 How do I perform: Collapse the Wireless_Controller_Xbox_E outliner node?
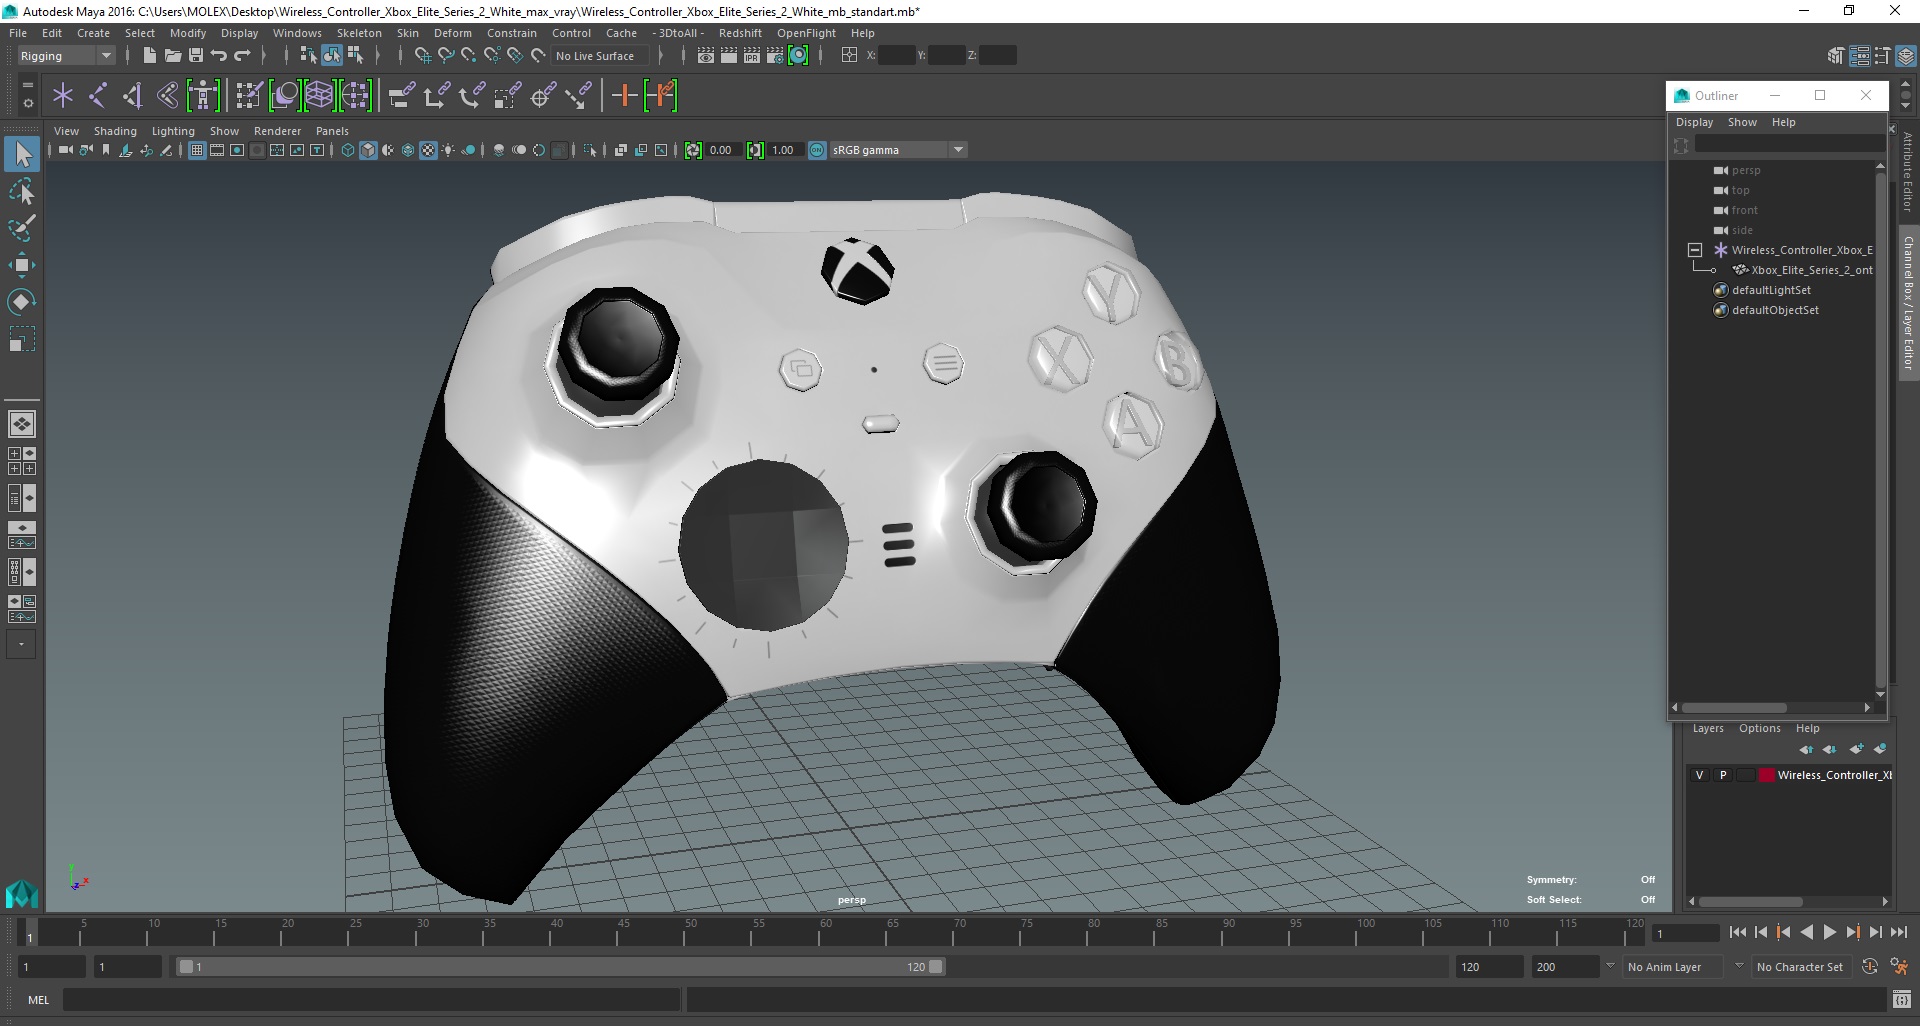click(x=1695, y=250)
